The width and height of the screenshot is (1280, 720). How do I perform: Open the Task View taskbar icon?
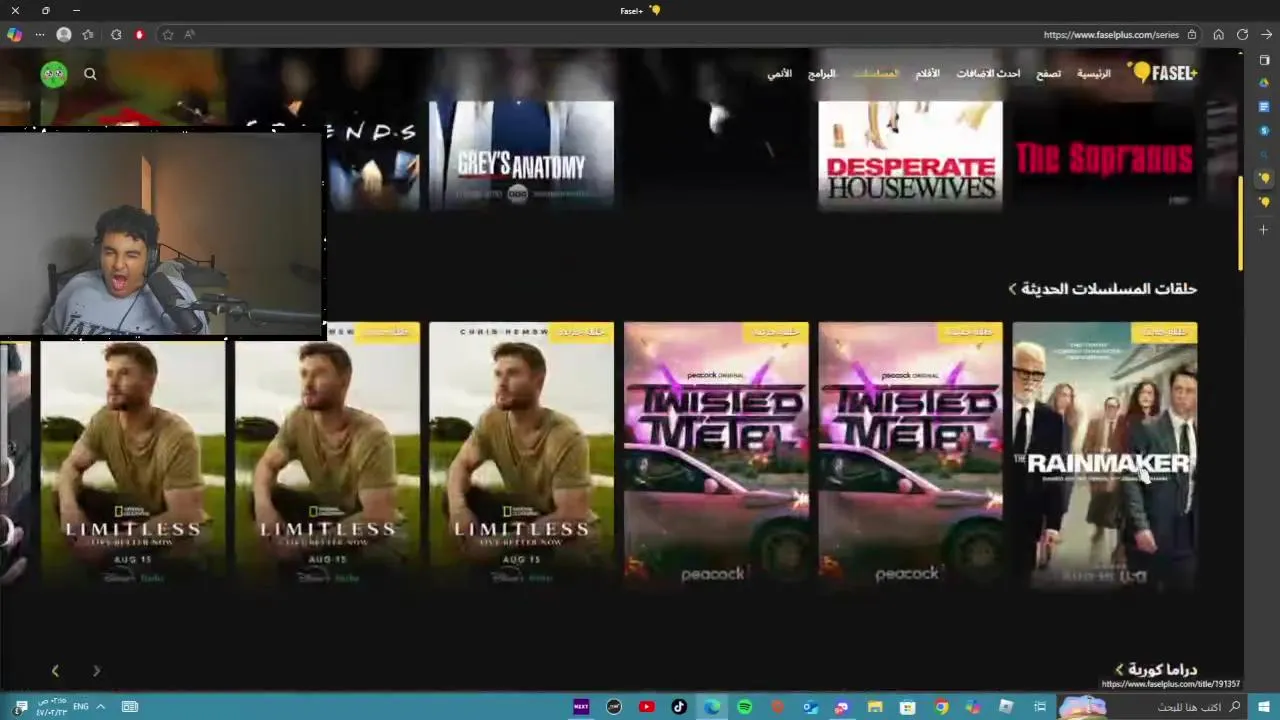(1040, 707)
